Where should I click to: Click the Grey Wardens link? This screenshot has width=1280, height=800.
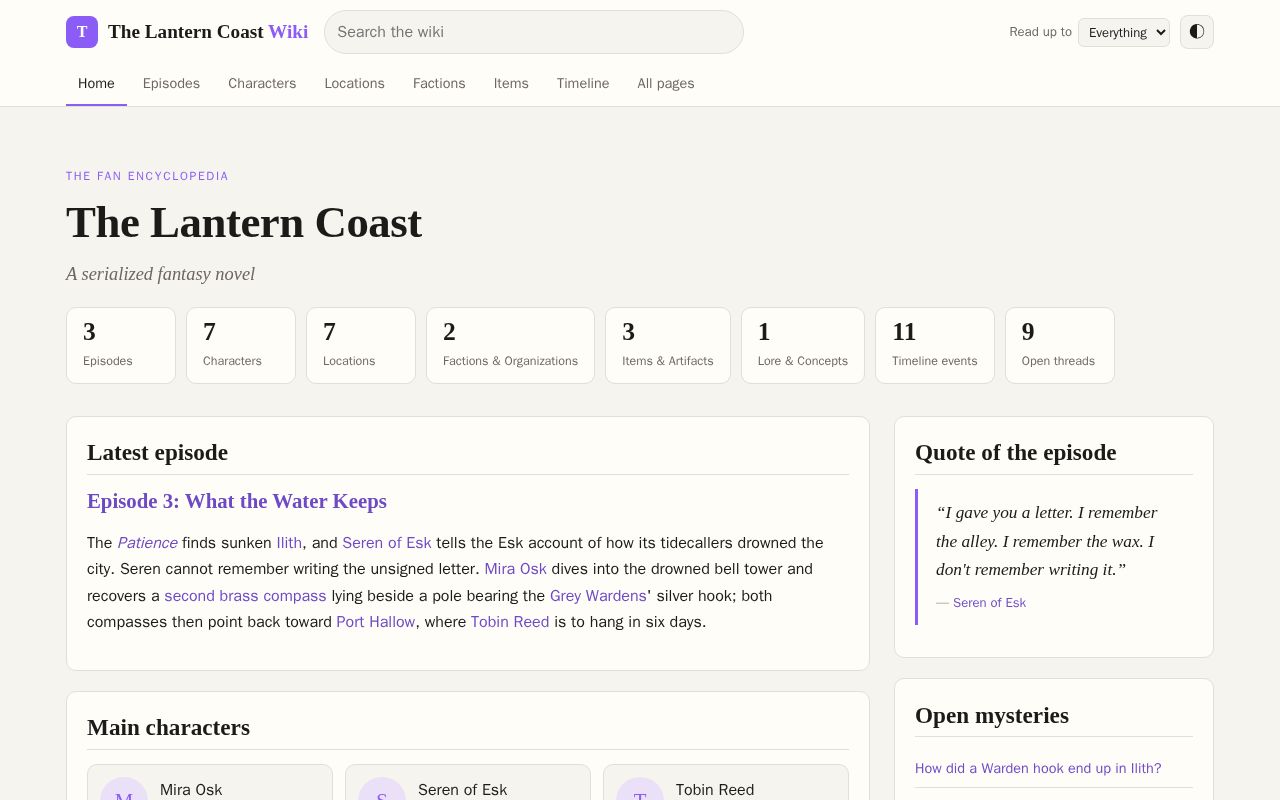(x=598, y=596)
